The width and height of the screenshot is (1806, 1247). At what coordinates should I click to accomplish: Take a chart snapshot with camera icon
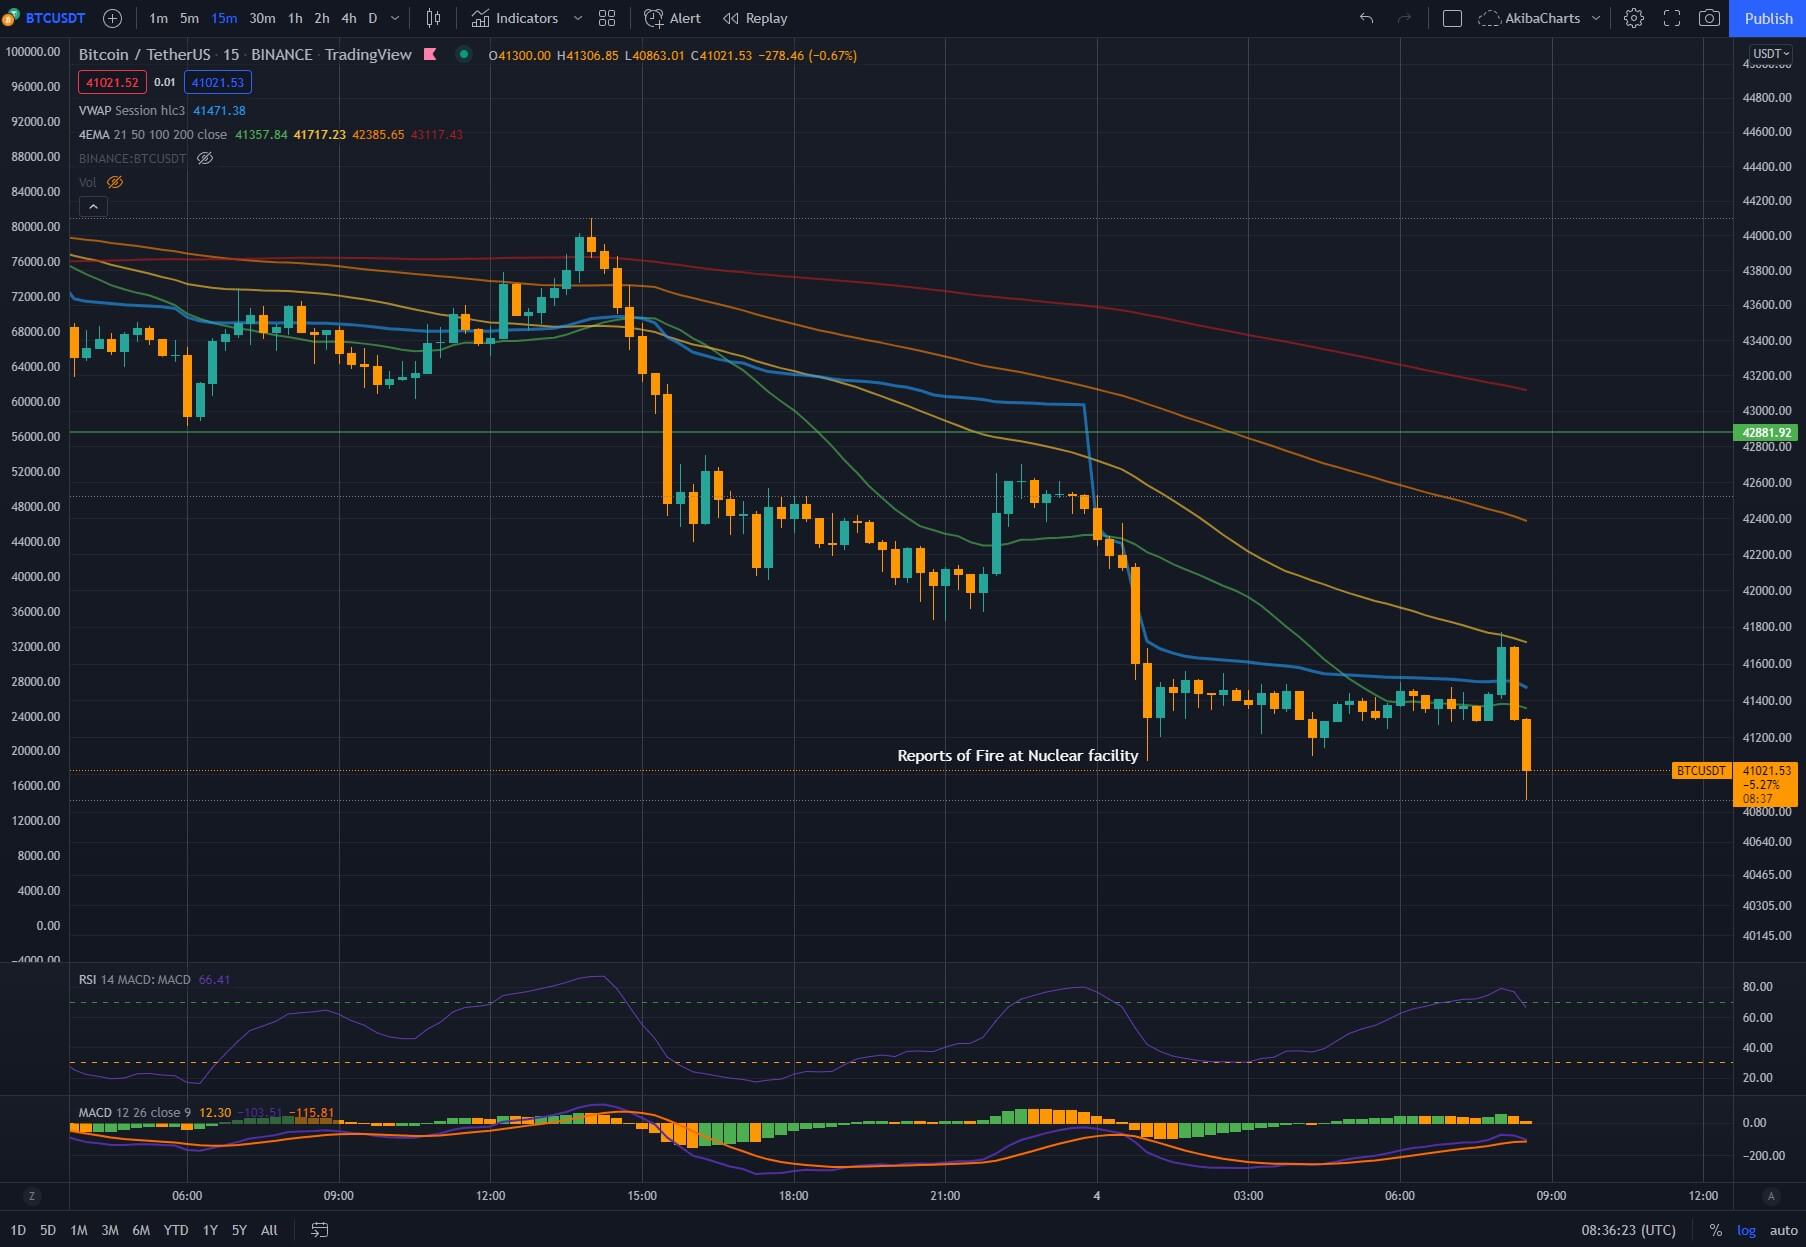point(1708,18)
